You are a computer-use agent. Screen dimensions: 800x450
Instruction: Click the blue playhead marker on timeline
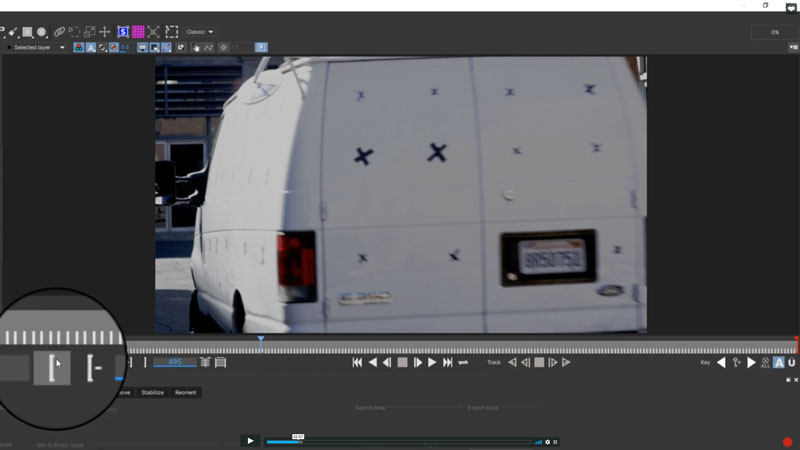click(261, 339)
